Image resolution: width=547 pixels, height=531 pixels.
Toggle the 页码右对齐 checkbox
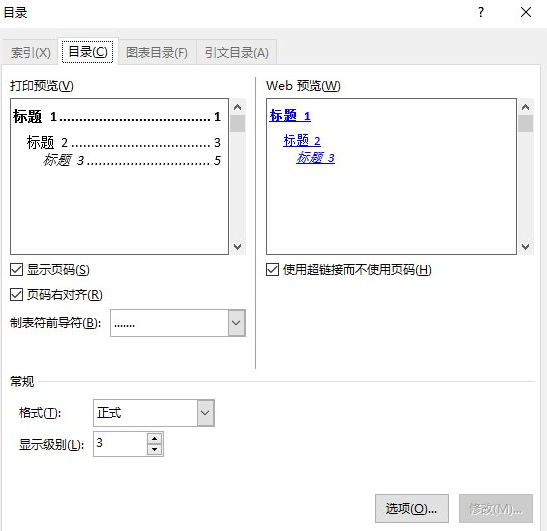[x=16, y=295]
